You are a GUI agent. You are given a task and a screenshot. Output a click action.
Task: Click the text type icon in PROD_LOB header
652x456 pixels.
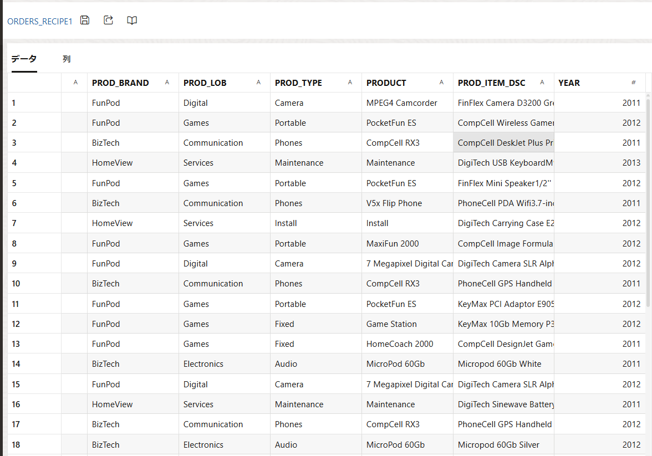pos(259,82)
